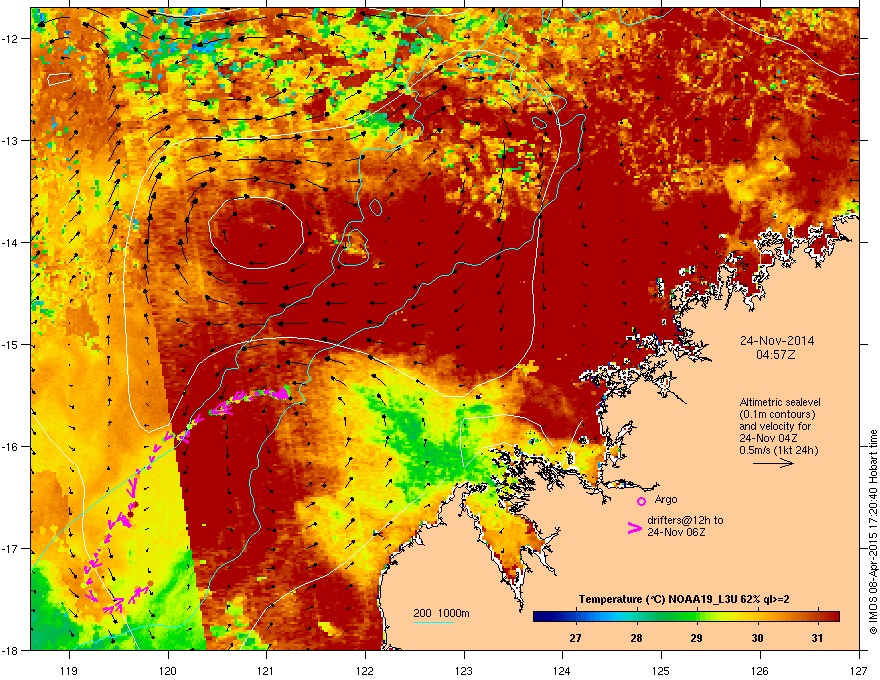Click the longitude axis label 125
This screenshot has height=680, width=880.
tap(661, 670)
